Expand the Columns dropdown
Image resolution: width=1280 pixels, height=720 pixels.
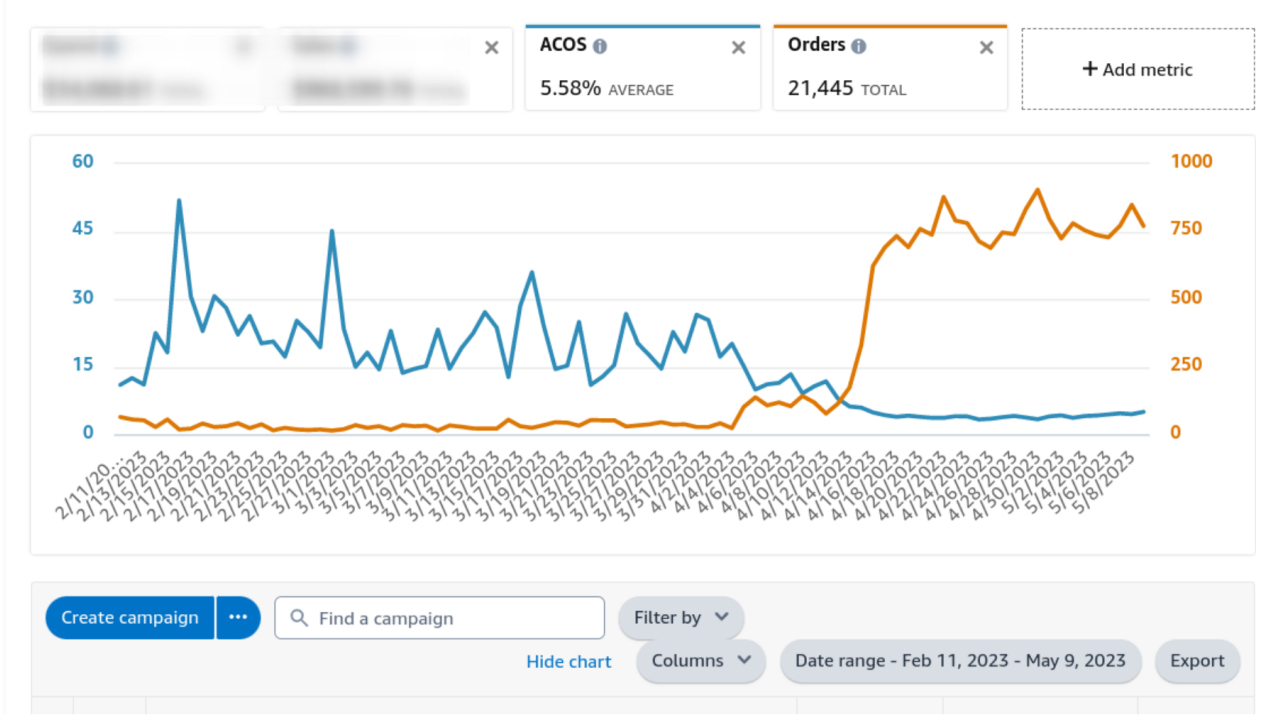point(700,661)
